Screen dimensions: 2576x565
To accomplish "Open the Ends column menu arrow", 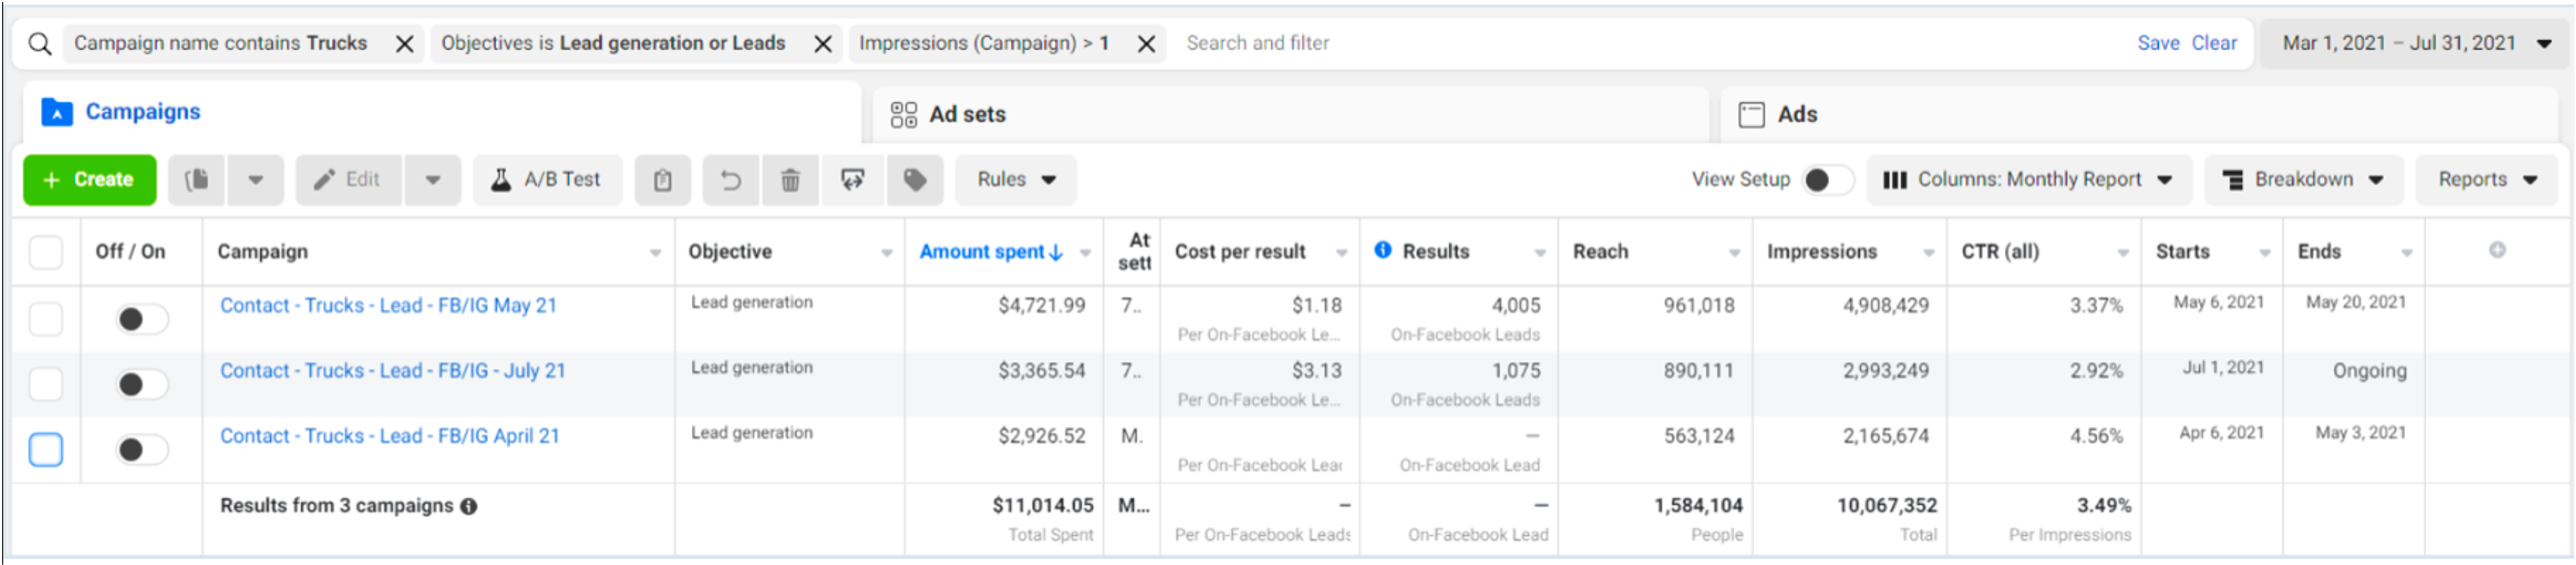I will click(2406, 253).
